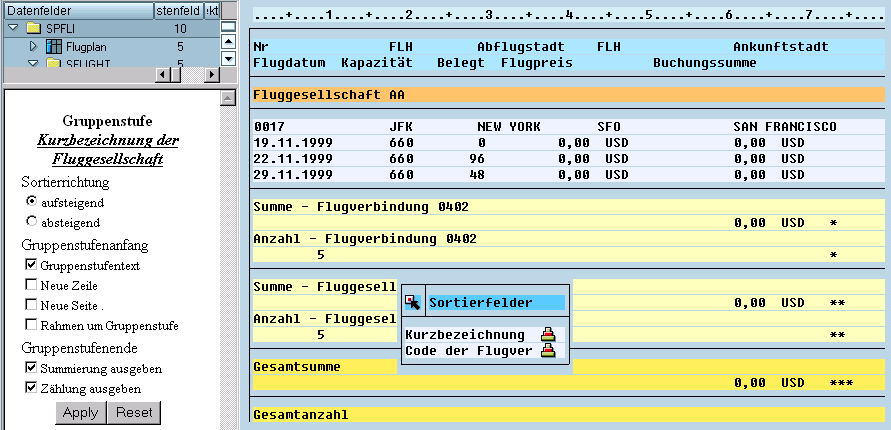The image size is (891, 430).
Task: Uncheck the Gruppenstufentext checkbox
Action: pyautogui.click(x=32, y=265)
